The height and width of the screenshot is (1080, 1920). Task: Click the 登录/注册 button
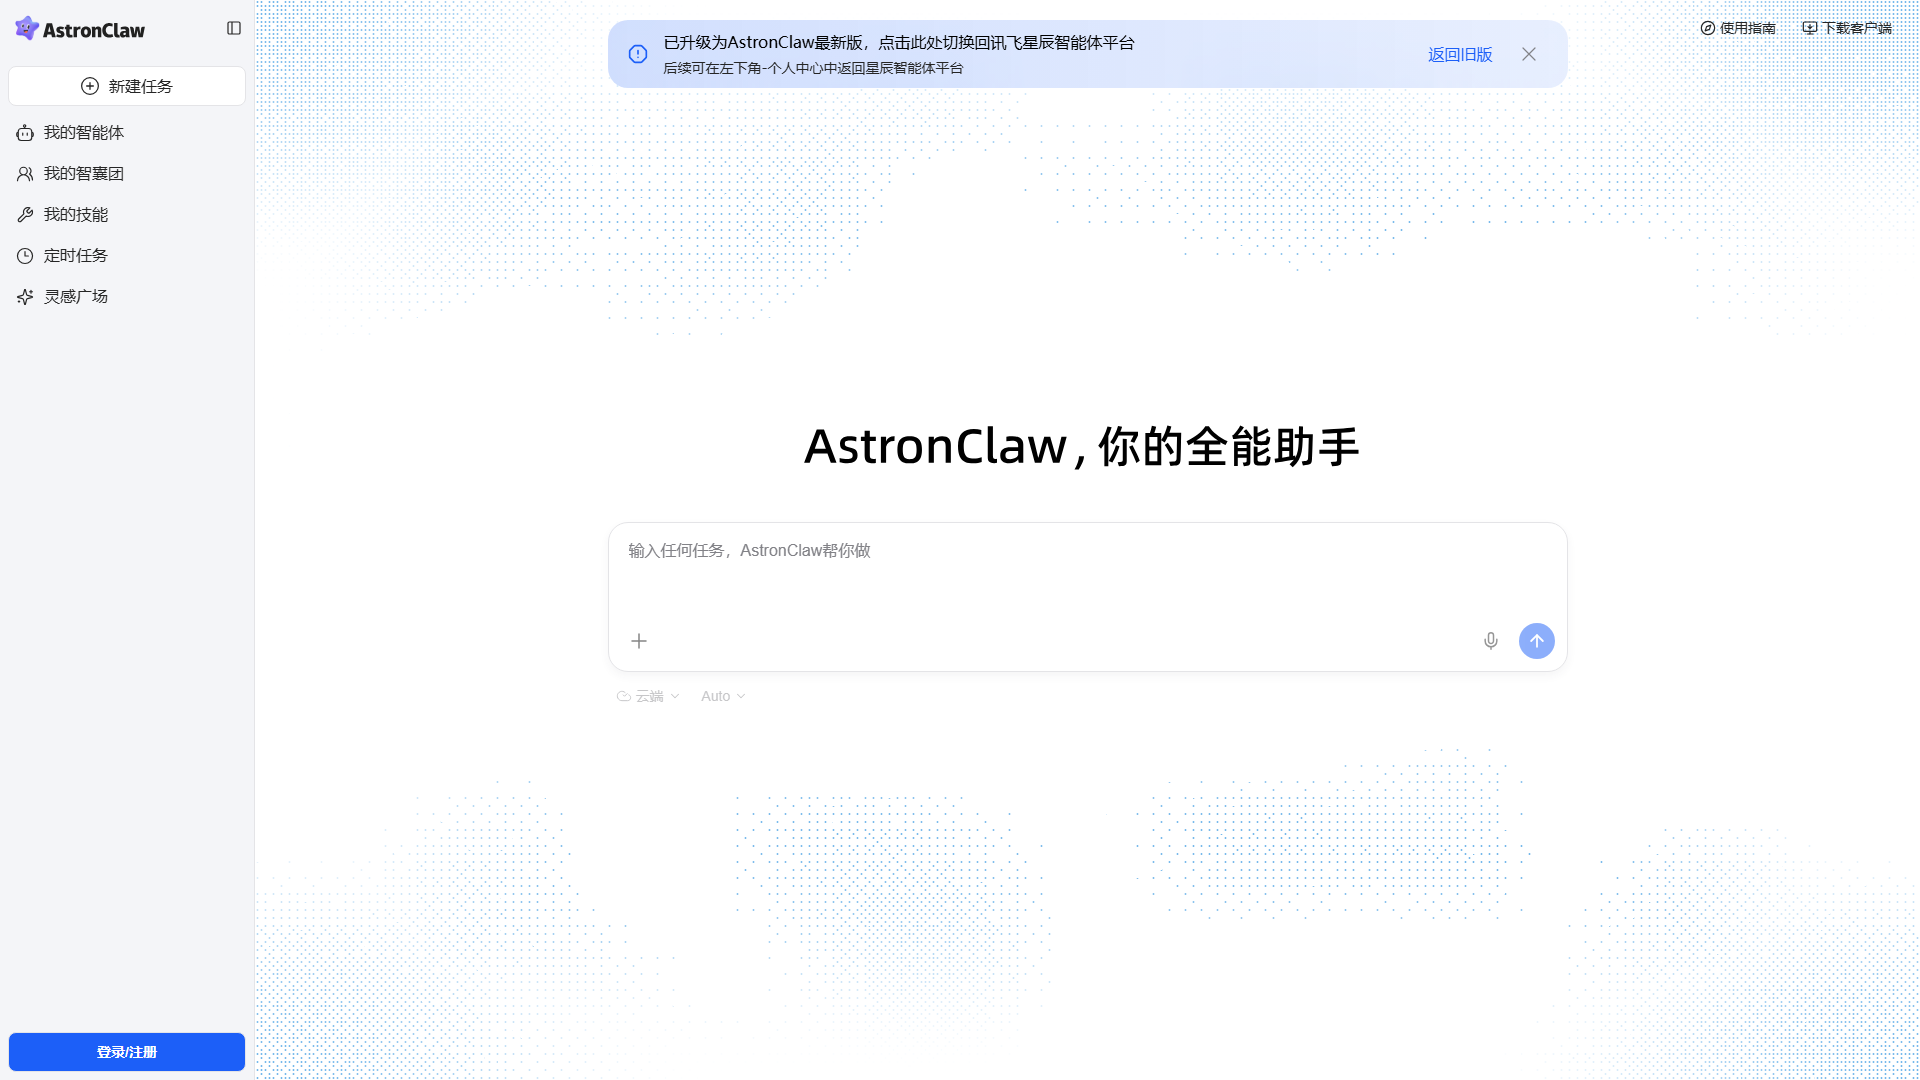[x=127, y=1052]
